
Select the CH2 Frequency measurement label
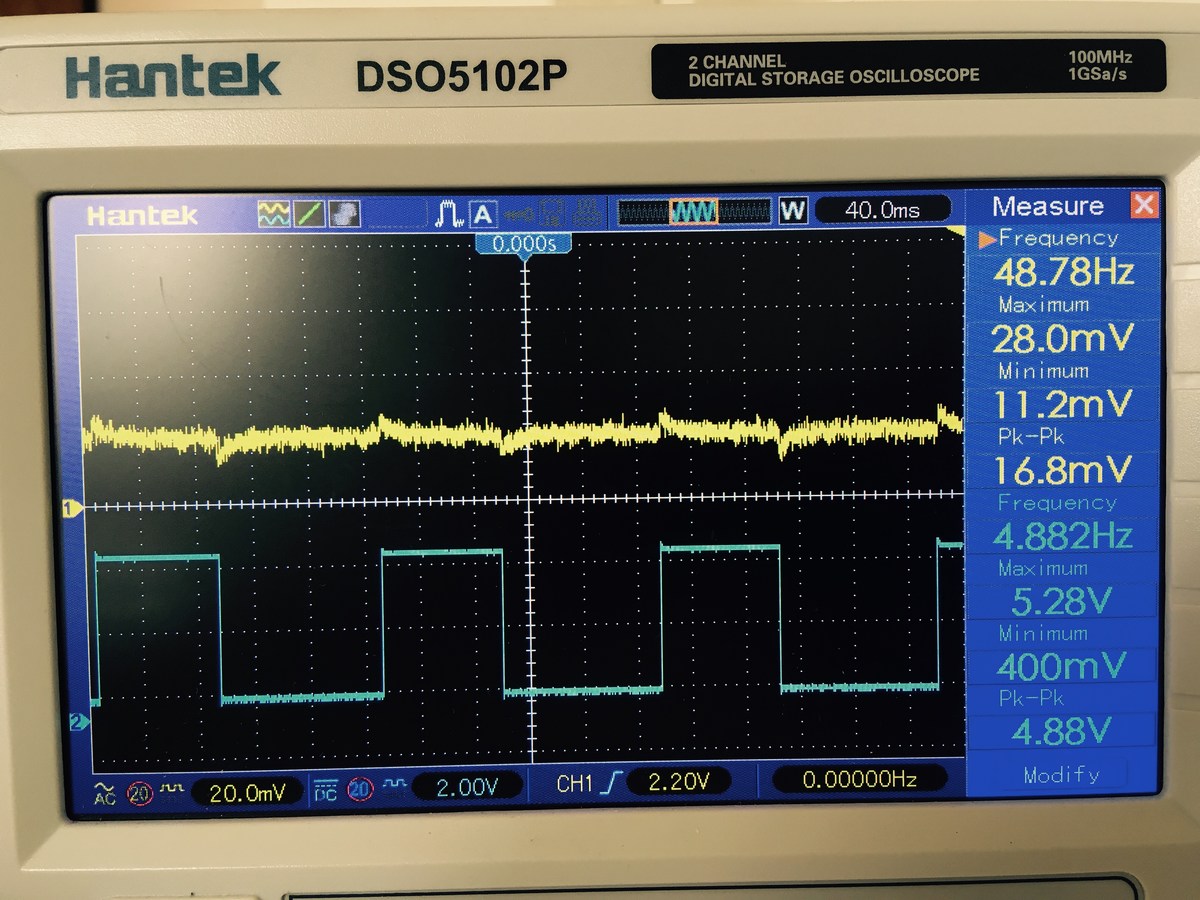pyautogui.click(x=1056, y=502)
